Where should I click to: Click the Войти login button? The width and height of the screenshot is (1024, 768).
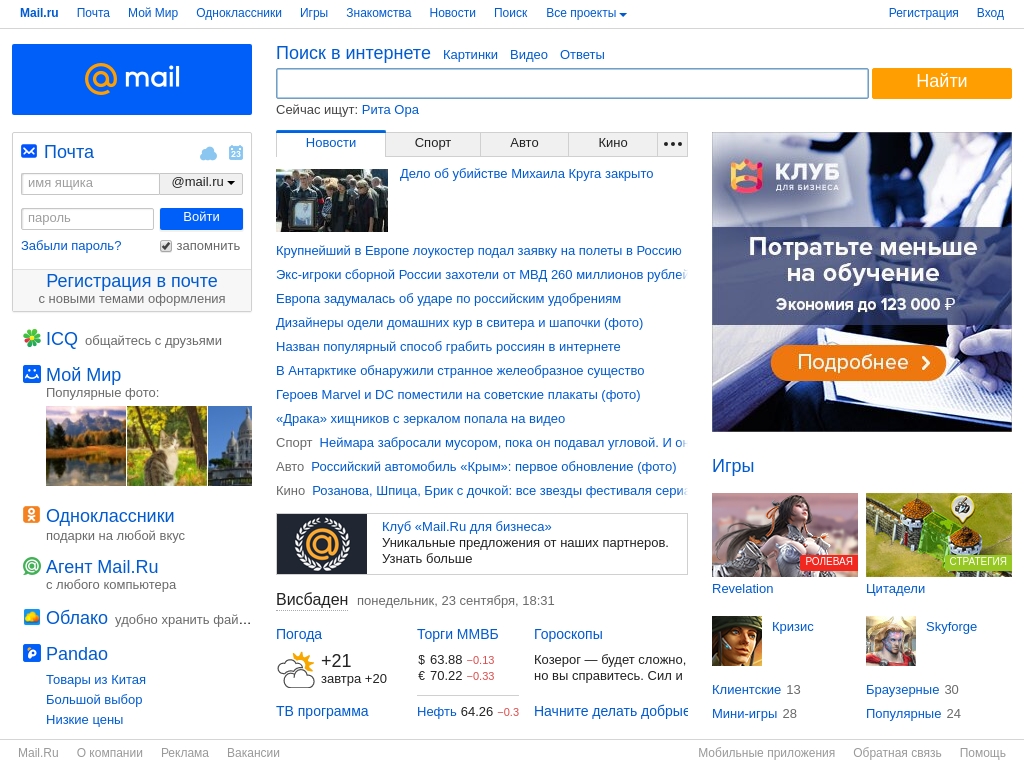click(x=201, y=218)
